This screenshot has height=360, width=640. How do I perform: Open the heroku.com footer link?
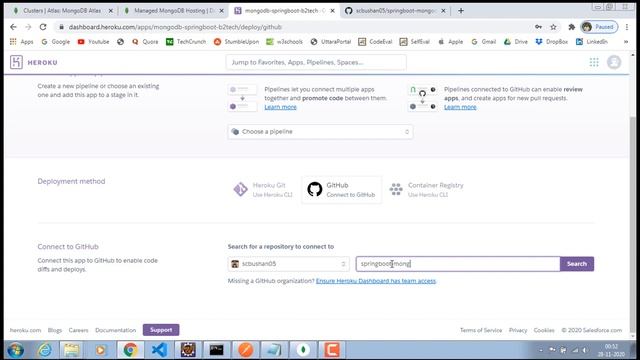pos(25,330)
